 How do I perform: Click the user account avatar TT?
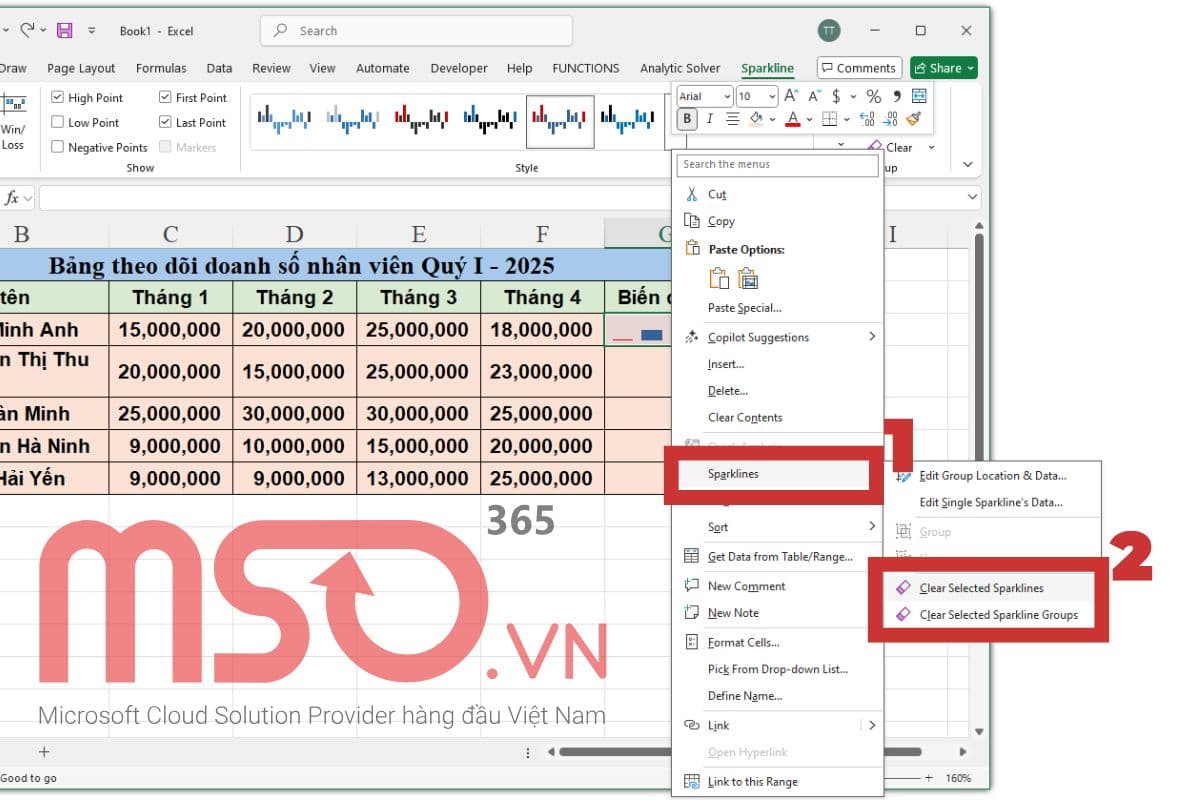829,31
